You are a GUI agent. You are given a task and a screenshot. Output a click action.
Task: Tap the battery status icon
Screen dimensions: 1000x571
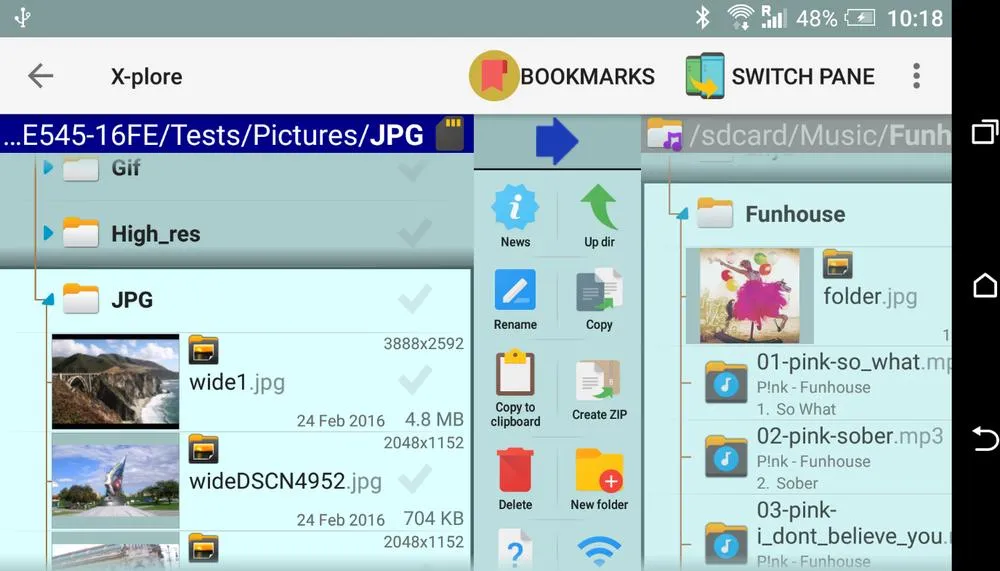click(x=860, y=18)
